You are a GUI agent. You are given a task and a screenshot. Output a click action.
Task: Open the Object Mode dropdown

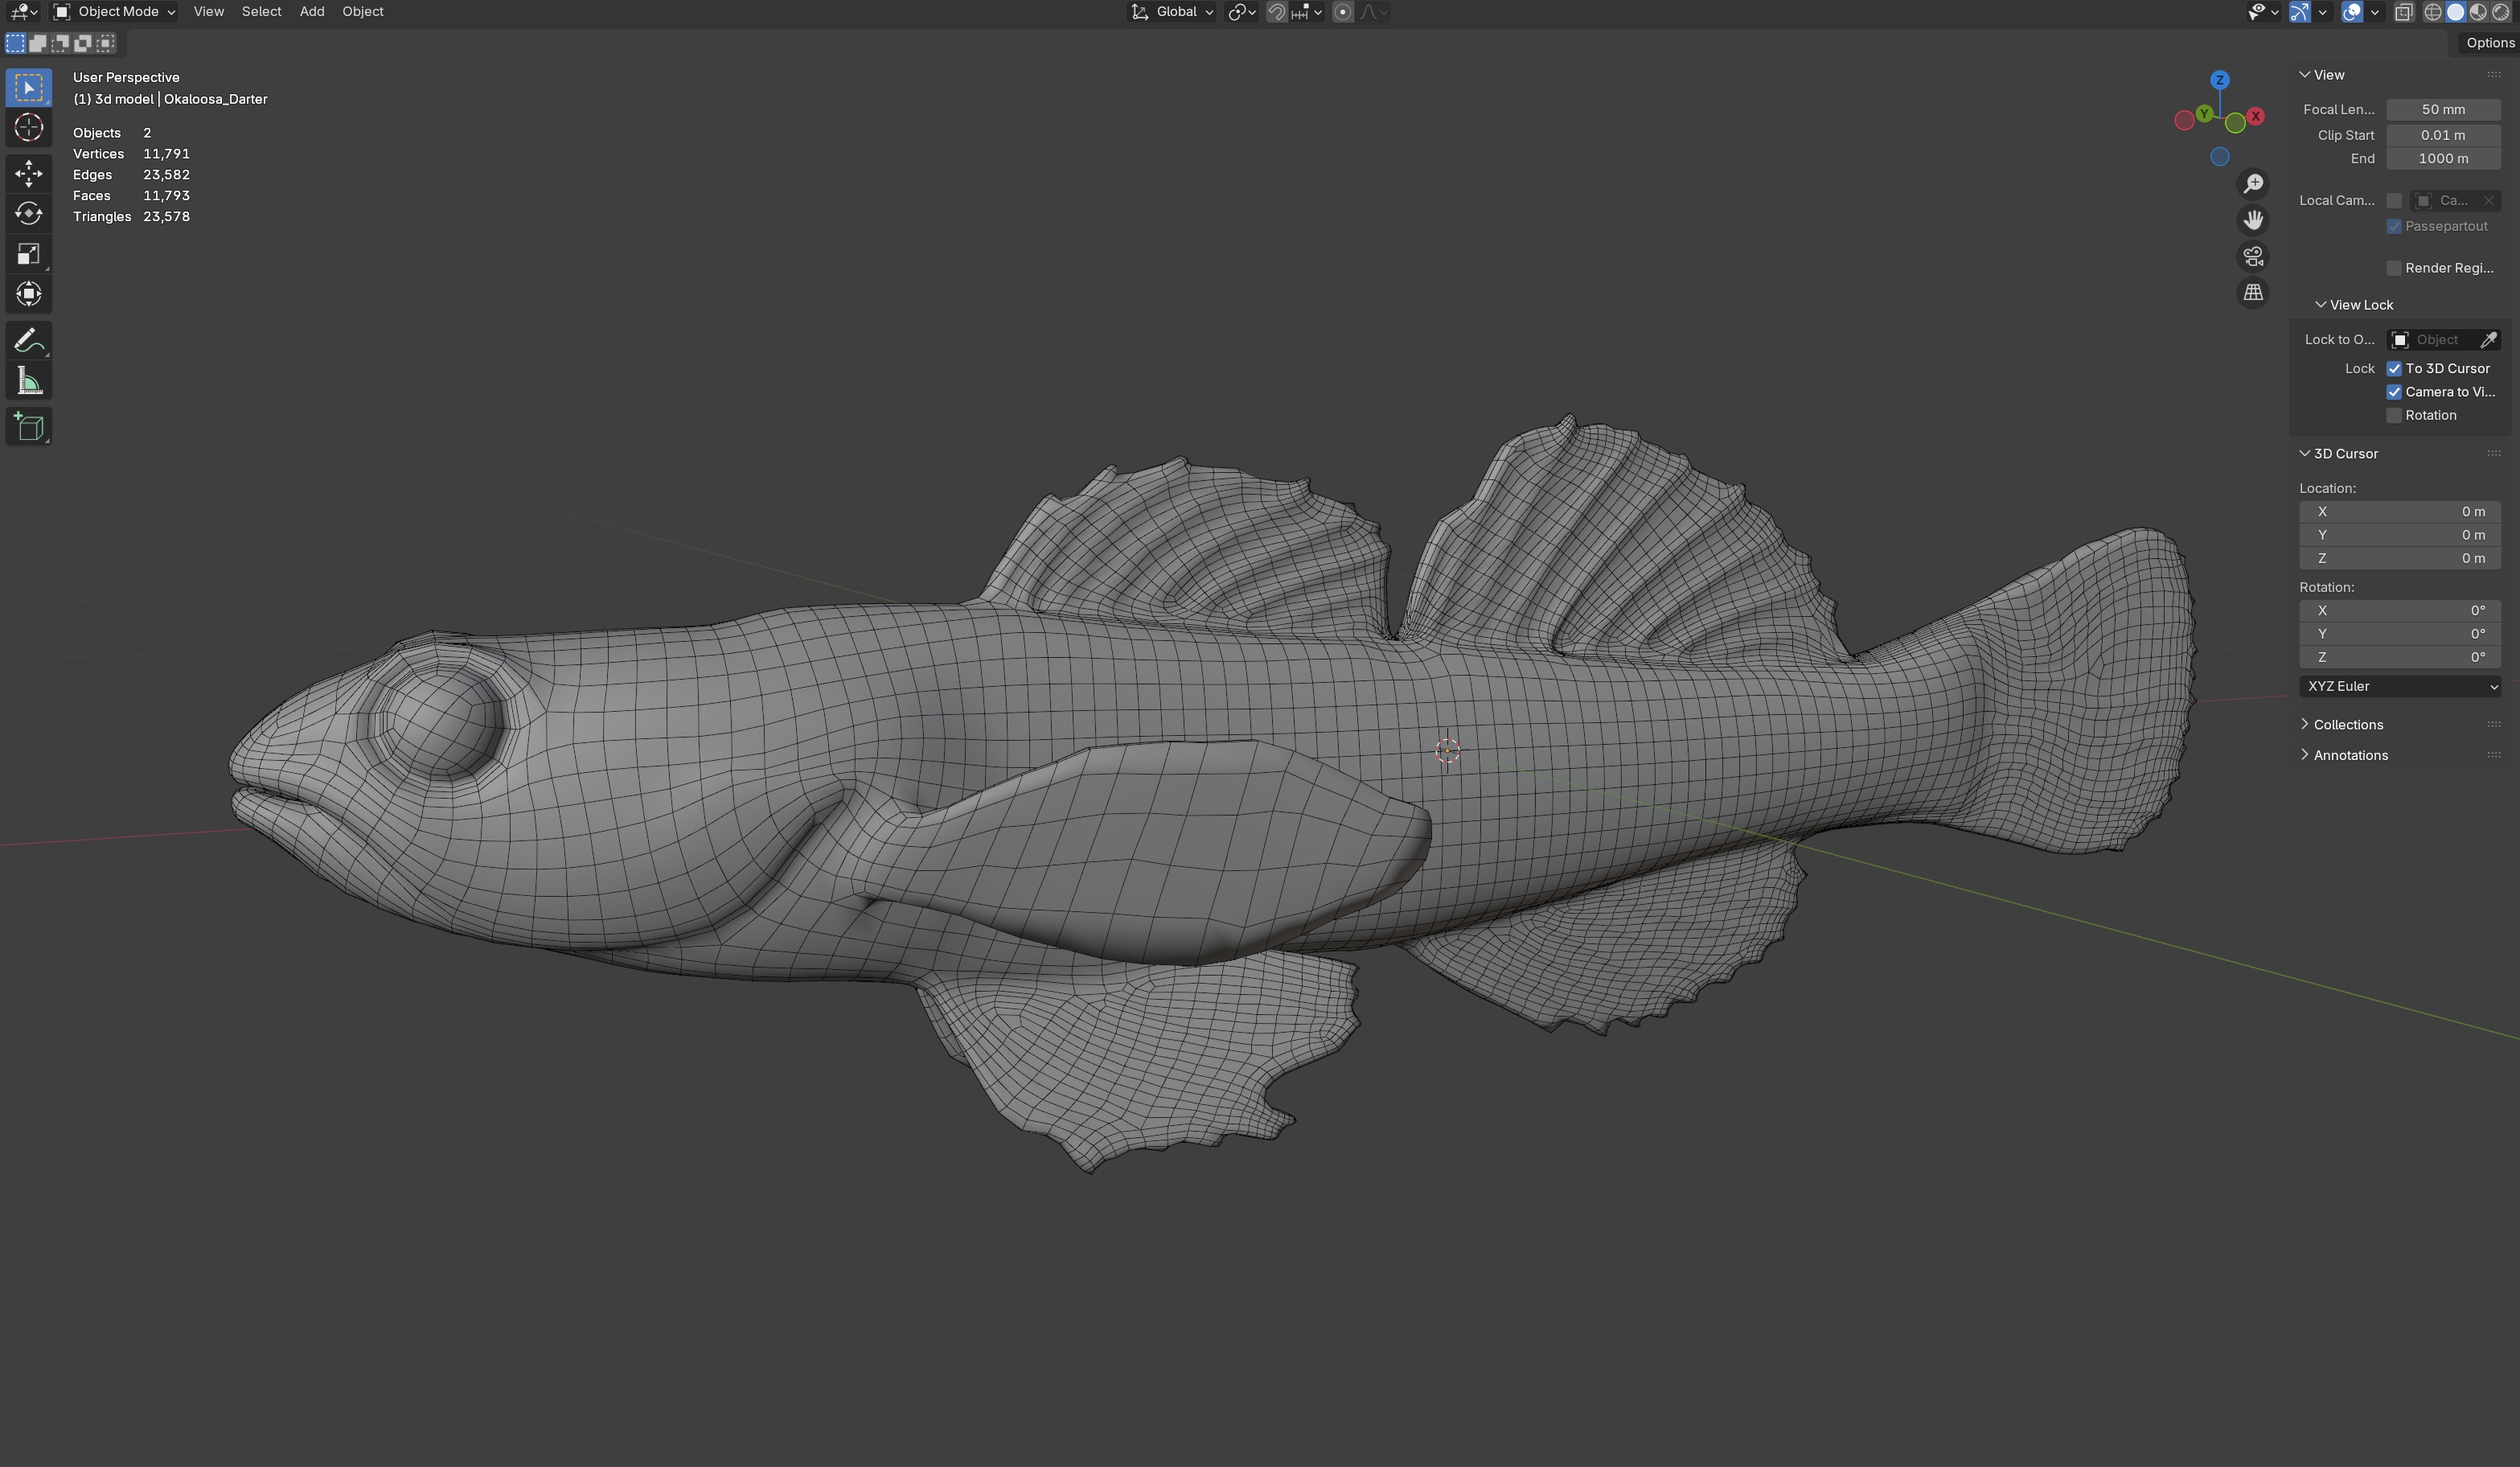click(x=115, y=12)
